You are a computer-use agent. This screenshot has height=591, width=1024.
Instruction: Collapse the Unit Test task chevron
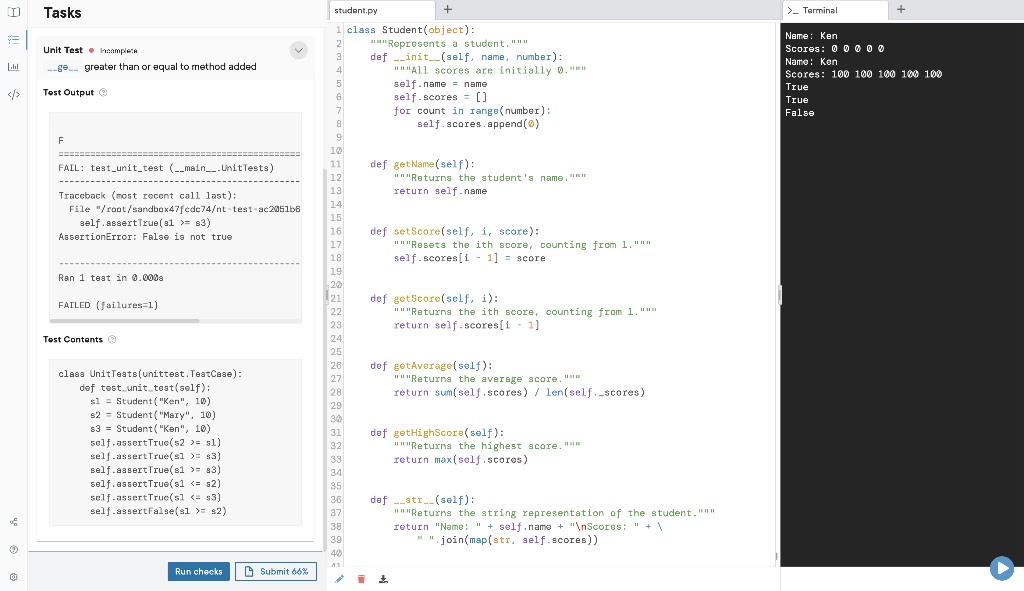pos(298,50)
